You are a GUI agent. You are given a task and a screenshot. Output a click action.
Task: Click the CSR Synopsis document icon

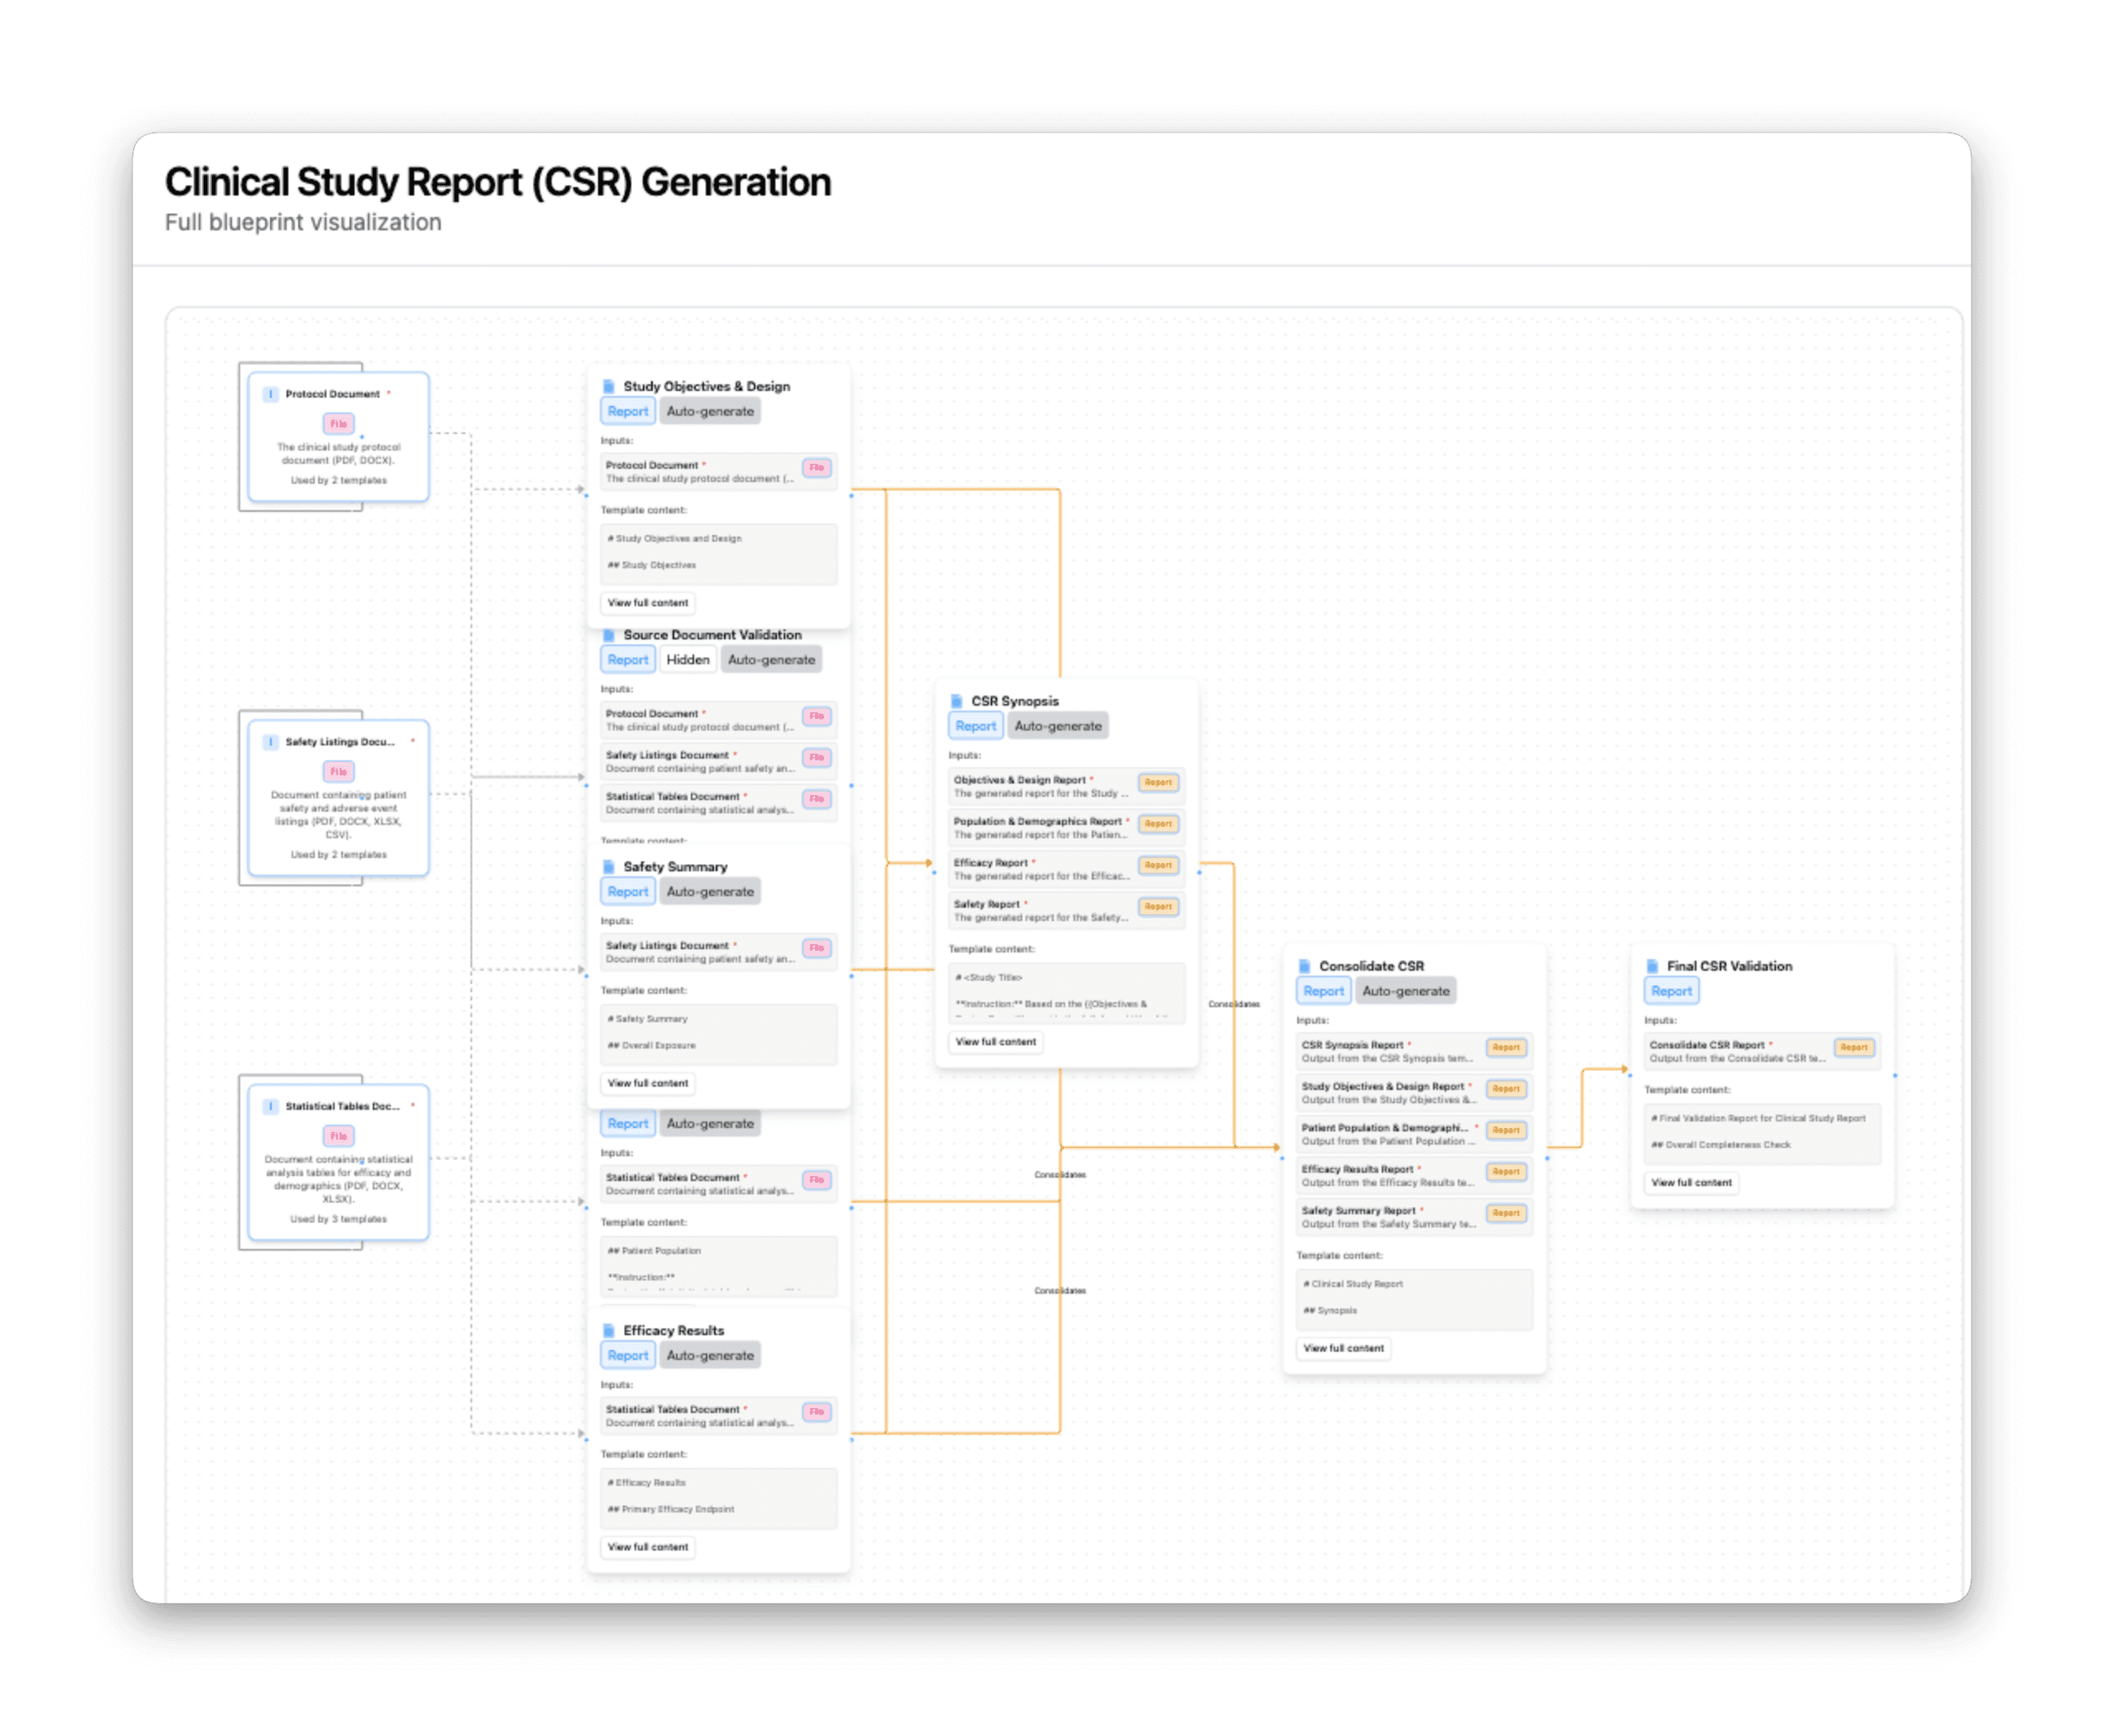[x=956, y=701]
